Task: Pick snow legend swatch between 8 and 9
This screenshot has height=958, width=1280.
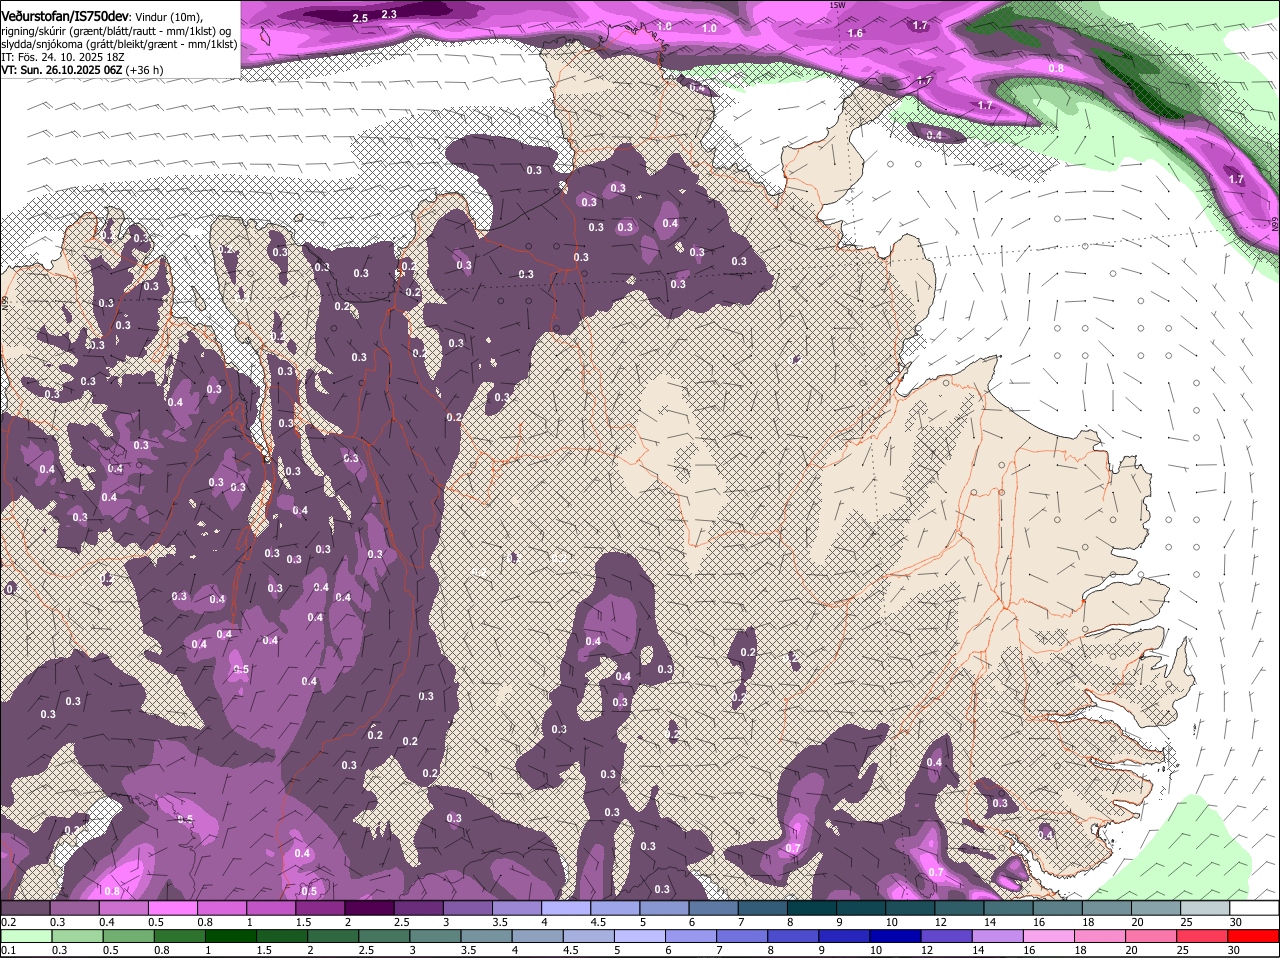Action: click(812, 908)
